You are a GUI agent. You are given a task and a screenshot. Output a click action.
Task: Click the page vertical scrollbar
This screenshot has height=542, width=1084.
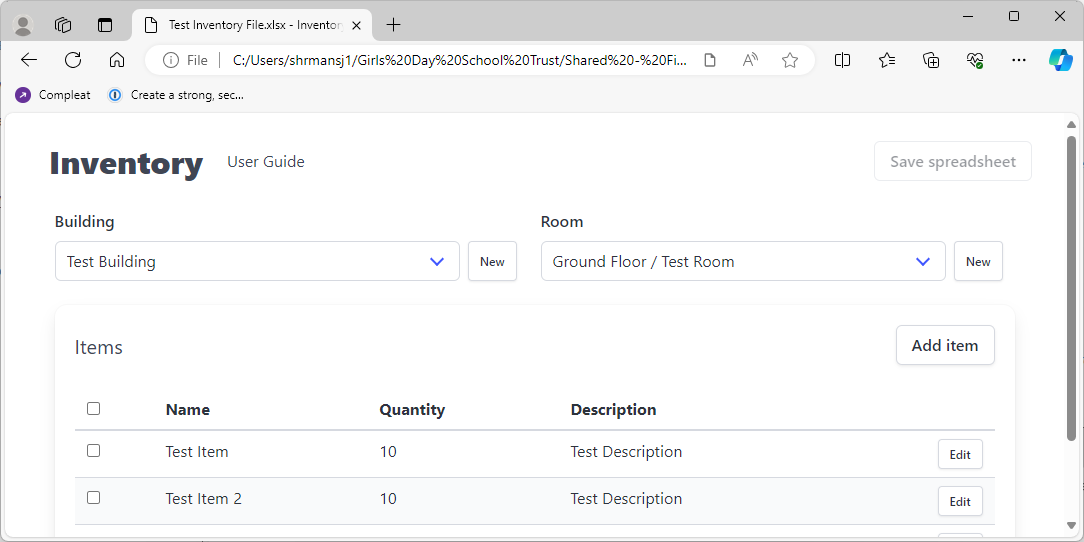(x=1071, y=288)
